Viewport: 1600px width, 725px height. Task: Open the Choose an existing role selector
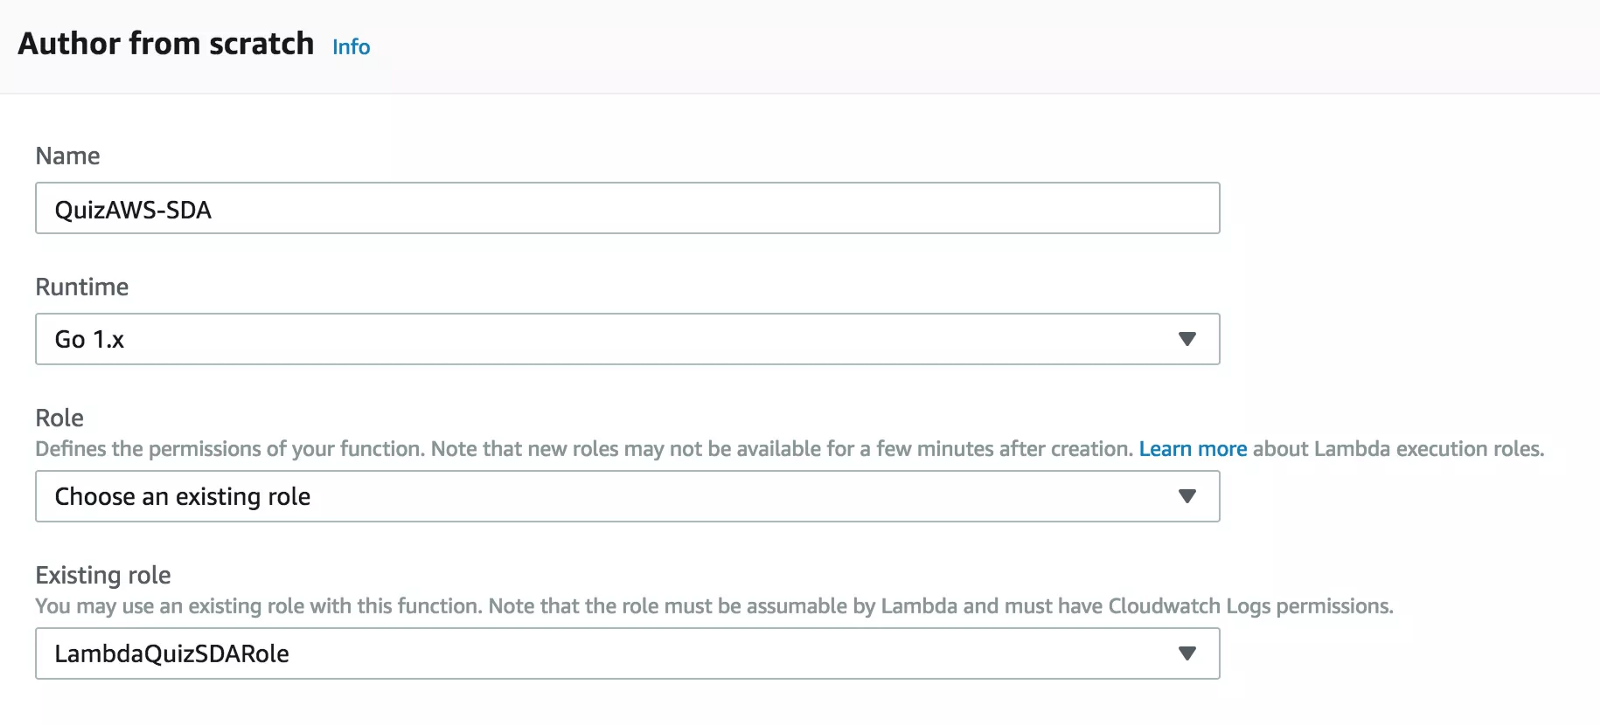627,496
